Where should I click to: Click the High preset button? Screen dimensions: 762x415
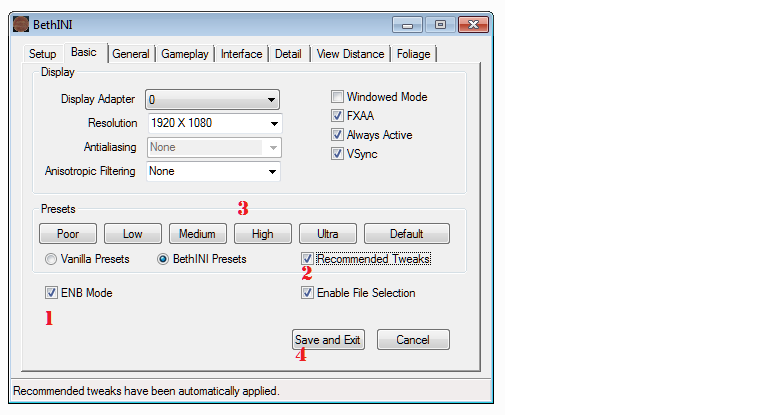coord(262,234)
